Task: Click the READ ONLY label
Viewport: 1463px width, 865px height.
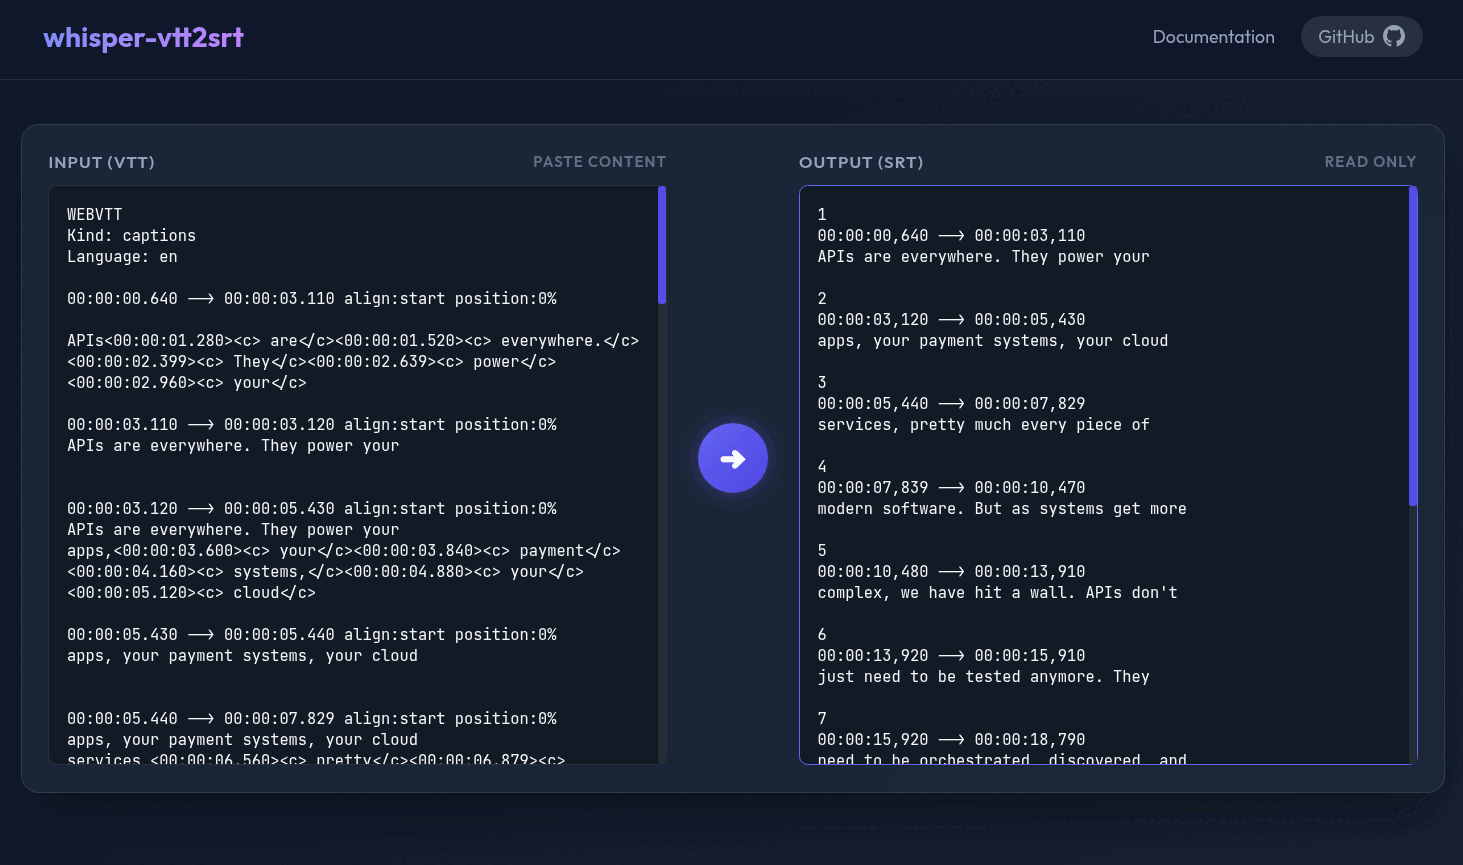Action: click(x=1370, y=162)
